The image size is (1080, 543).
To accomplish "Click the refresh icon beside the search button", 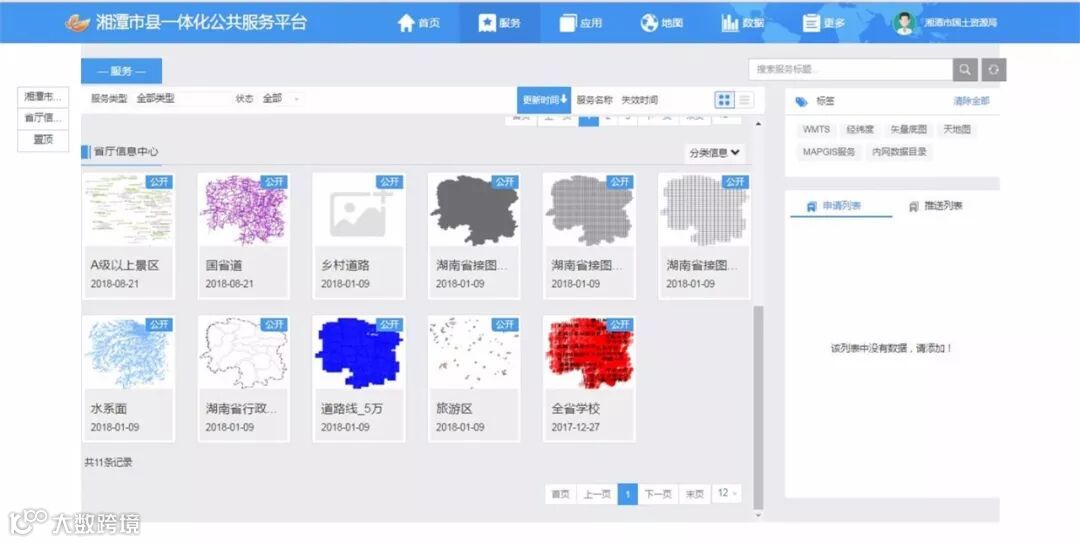I will 993,70.
